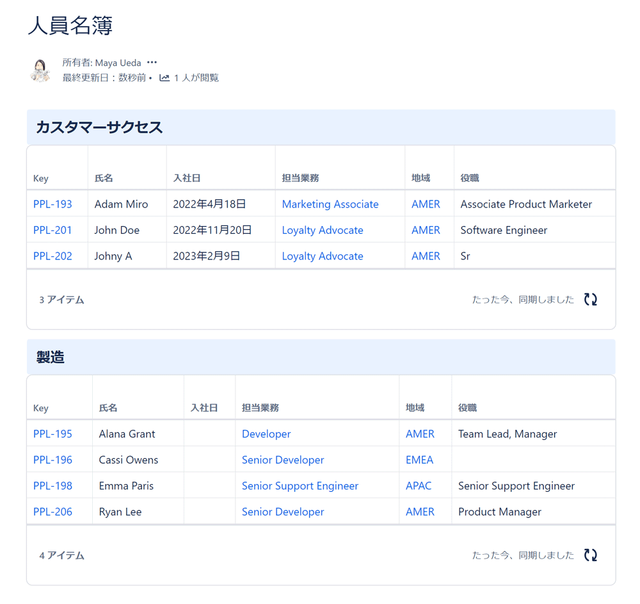Click Senior Developer in Cassi Owens' row
640x604 pixels.
click(x=283, y=460)
